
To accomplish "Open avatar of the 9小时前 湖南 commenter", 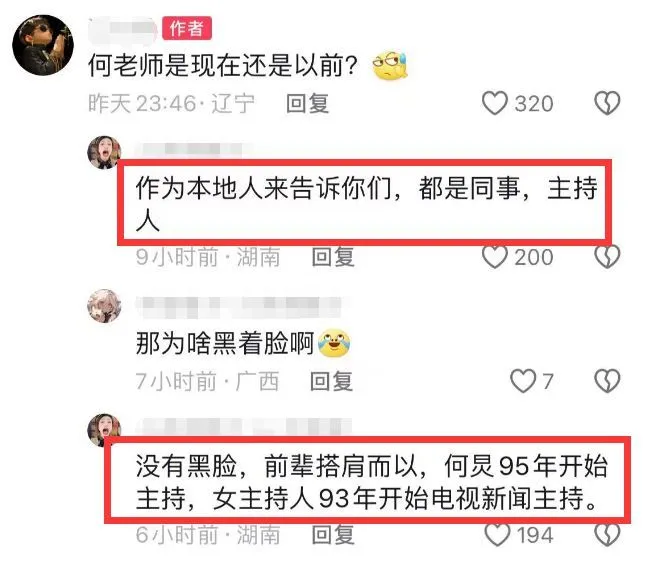I will [x=104, y=152].
